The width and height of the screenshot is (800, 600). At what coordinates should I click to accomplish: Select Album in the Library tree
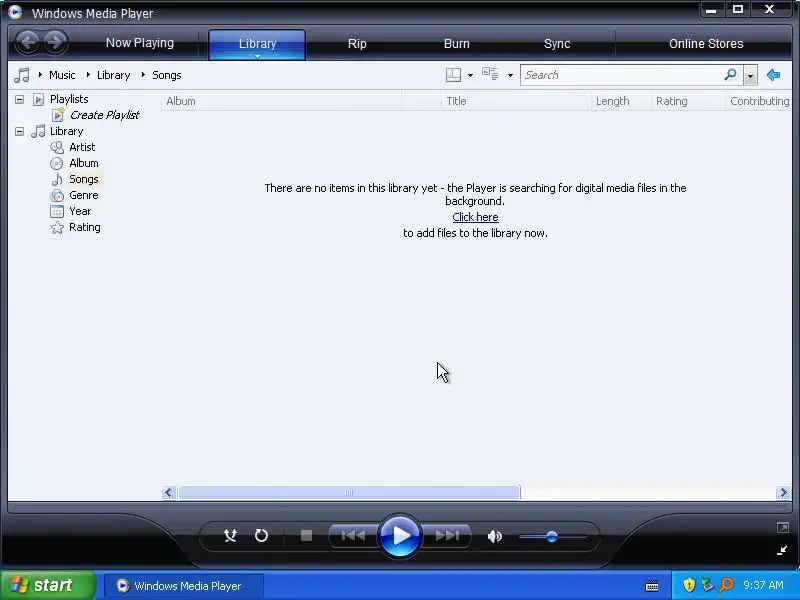click(x=84, y=163)
